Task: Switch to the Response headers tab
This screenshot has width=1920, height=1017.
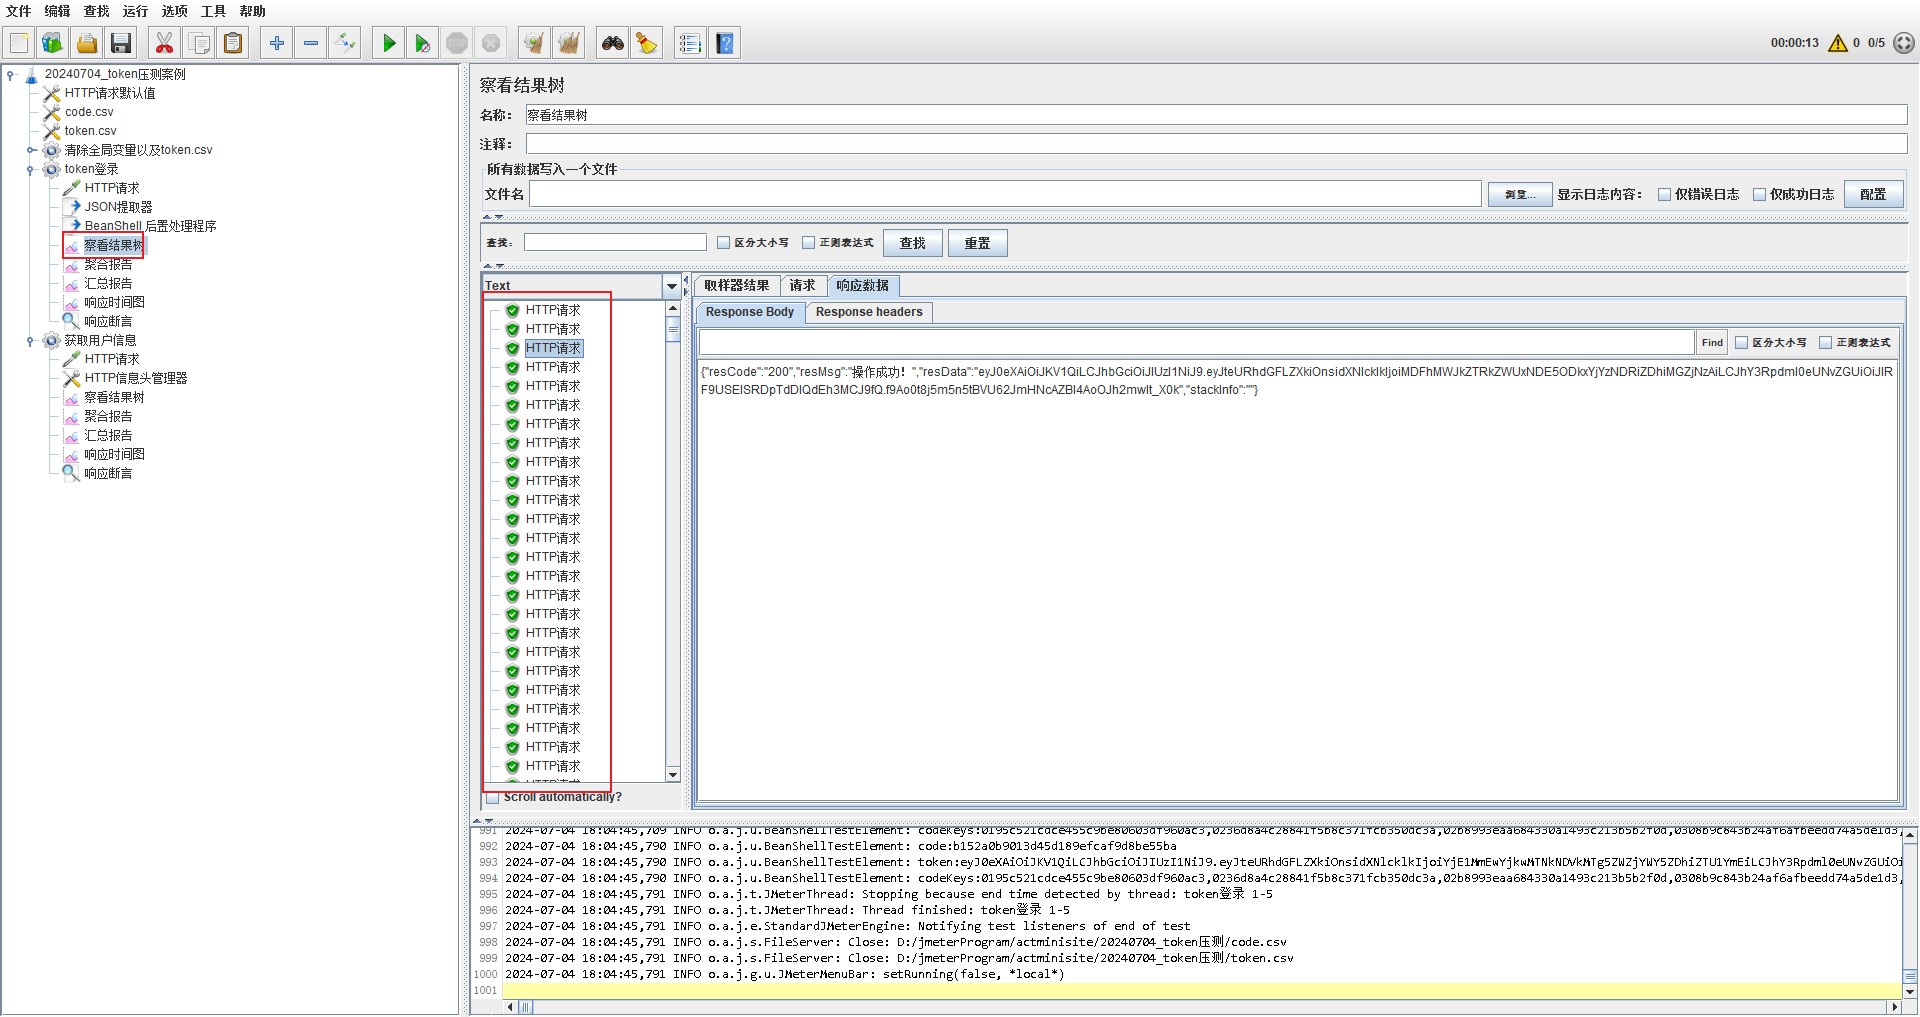Action: coord(868,312)
